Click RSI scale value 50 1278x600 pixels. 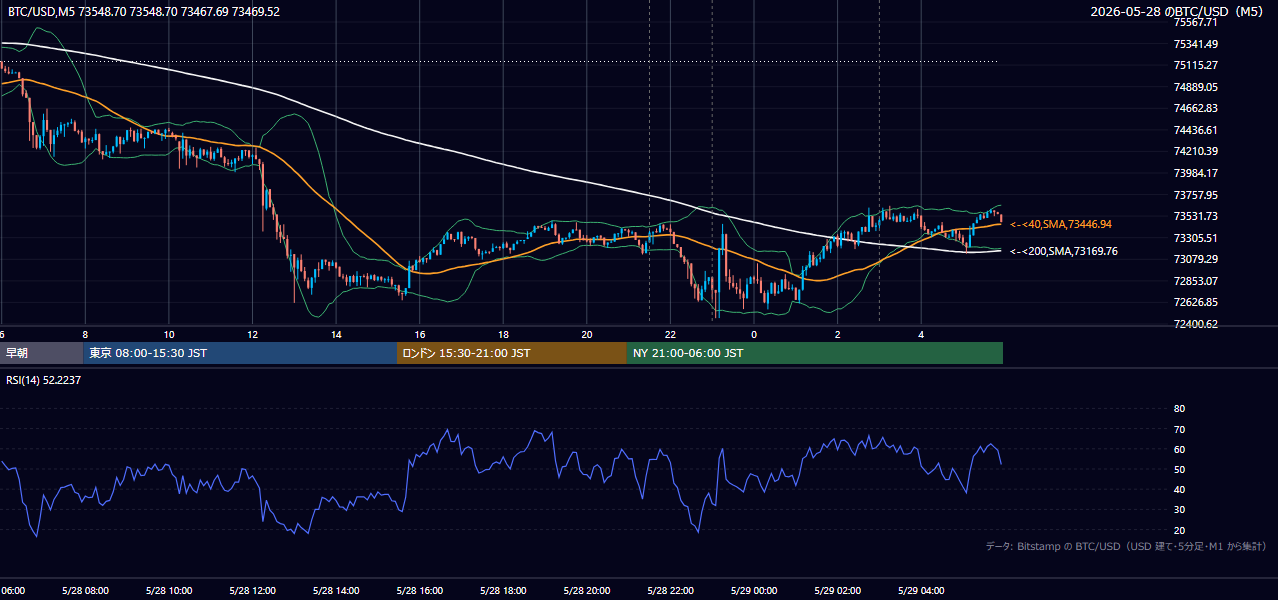[1179, 469]
